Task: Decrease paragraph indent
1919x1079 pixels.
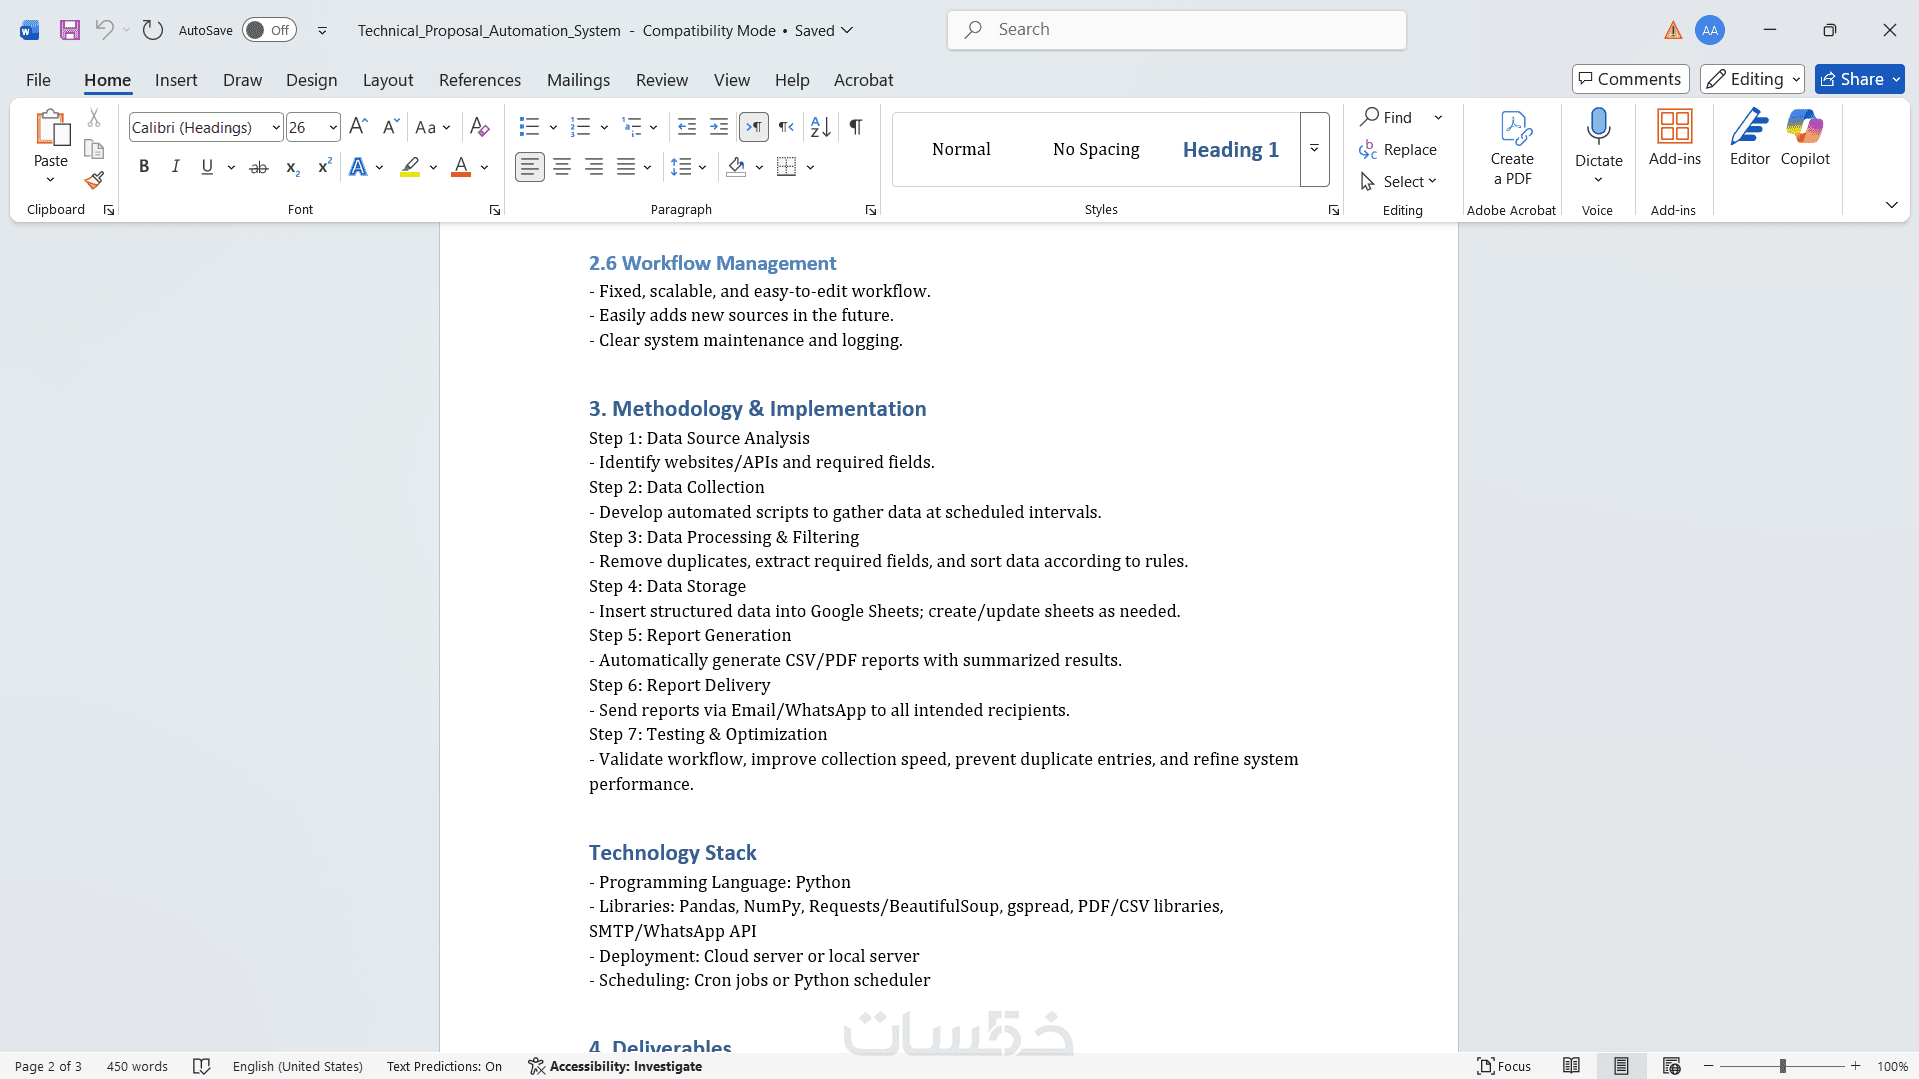Action: point(687,127)
